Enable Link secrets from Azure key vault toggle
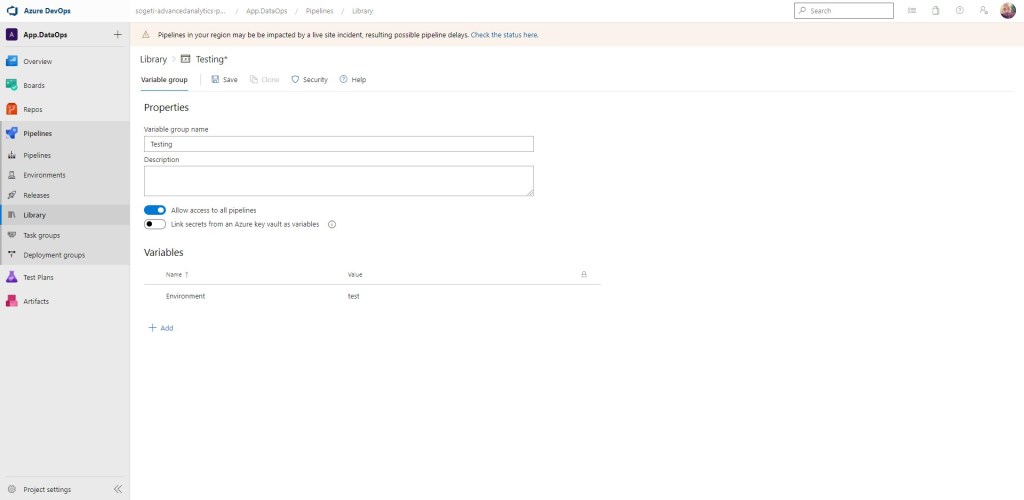 155,224
